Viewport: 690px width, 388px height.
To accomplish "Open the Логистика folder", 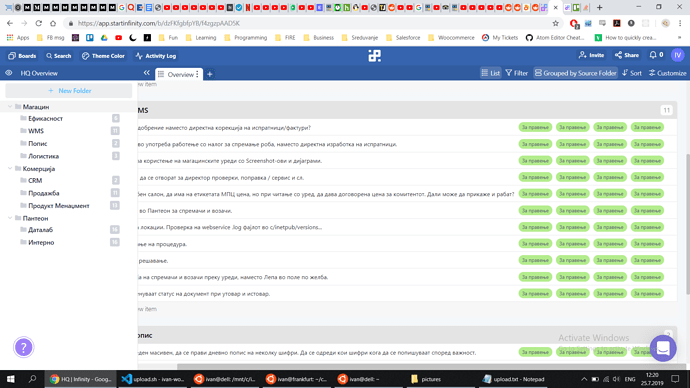I will tap(44, 156).
